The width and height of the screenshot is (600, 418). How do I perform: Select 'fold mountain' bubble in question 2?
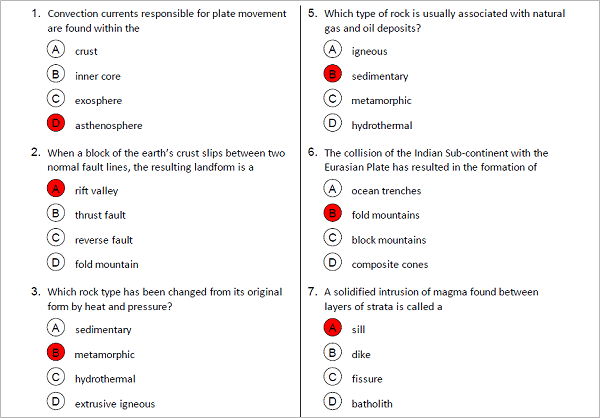point(56,264)
